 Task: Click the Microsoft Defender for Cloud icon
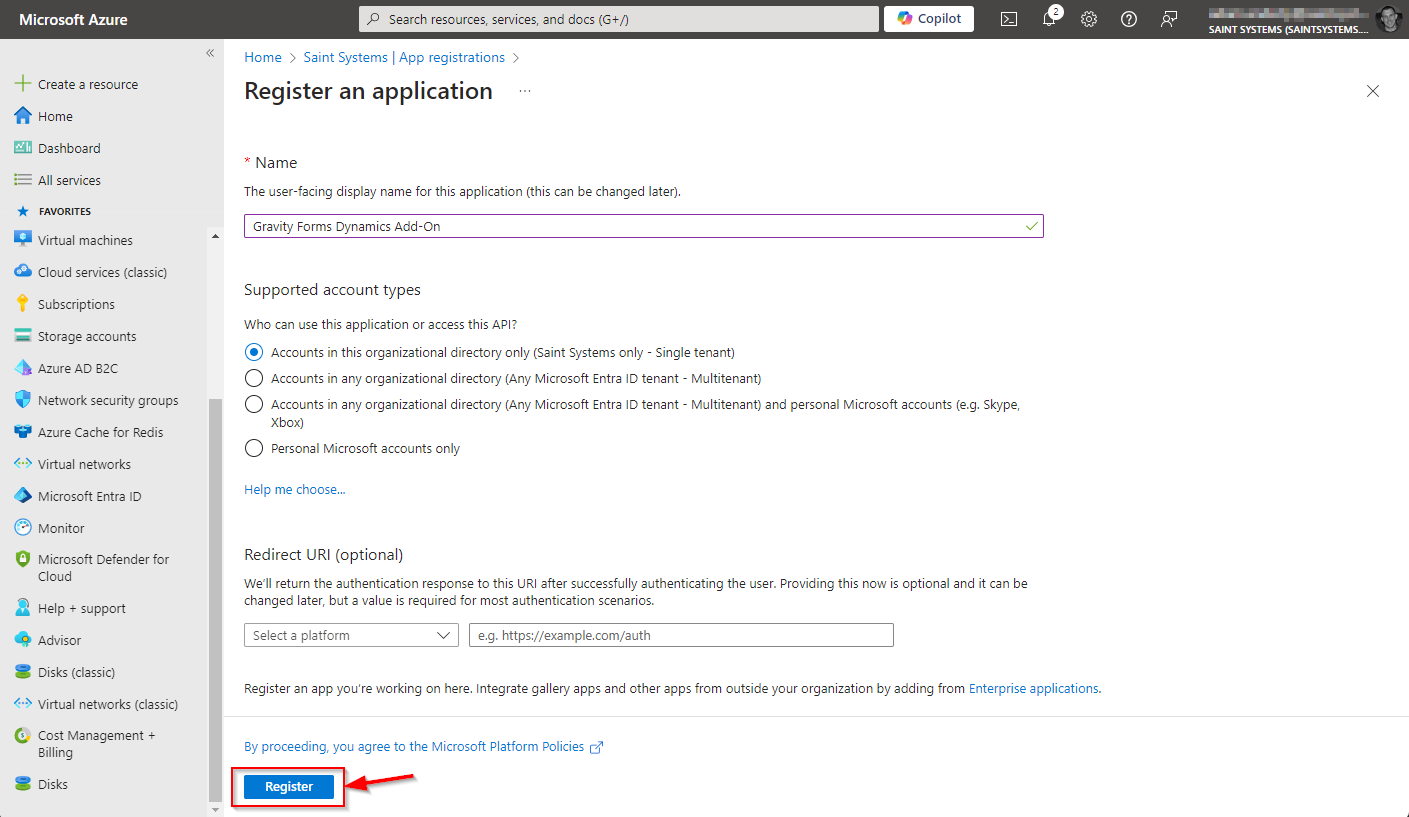coord(23,560)
